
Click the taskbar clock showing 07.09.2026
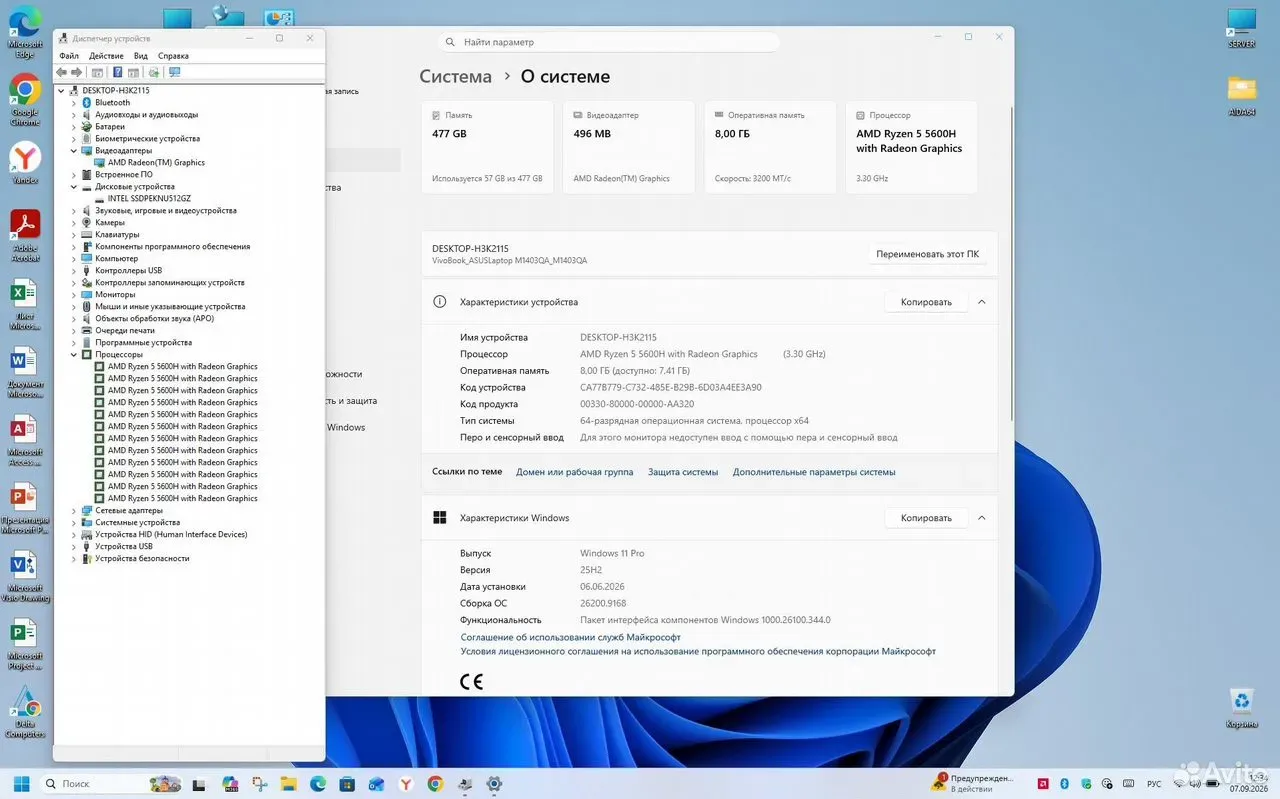[x=1249, y=782]
